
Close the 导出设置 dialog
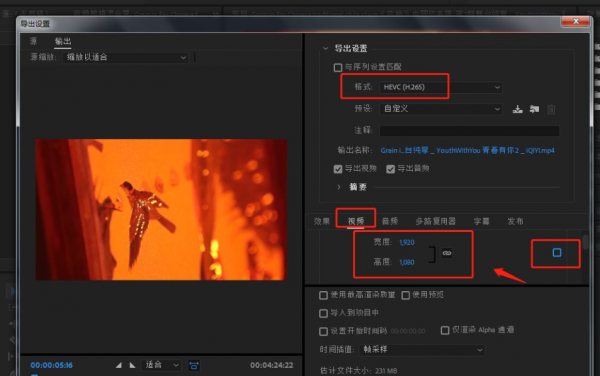575,21
